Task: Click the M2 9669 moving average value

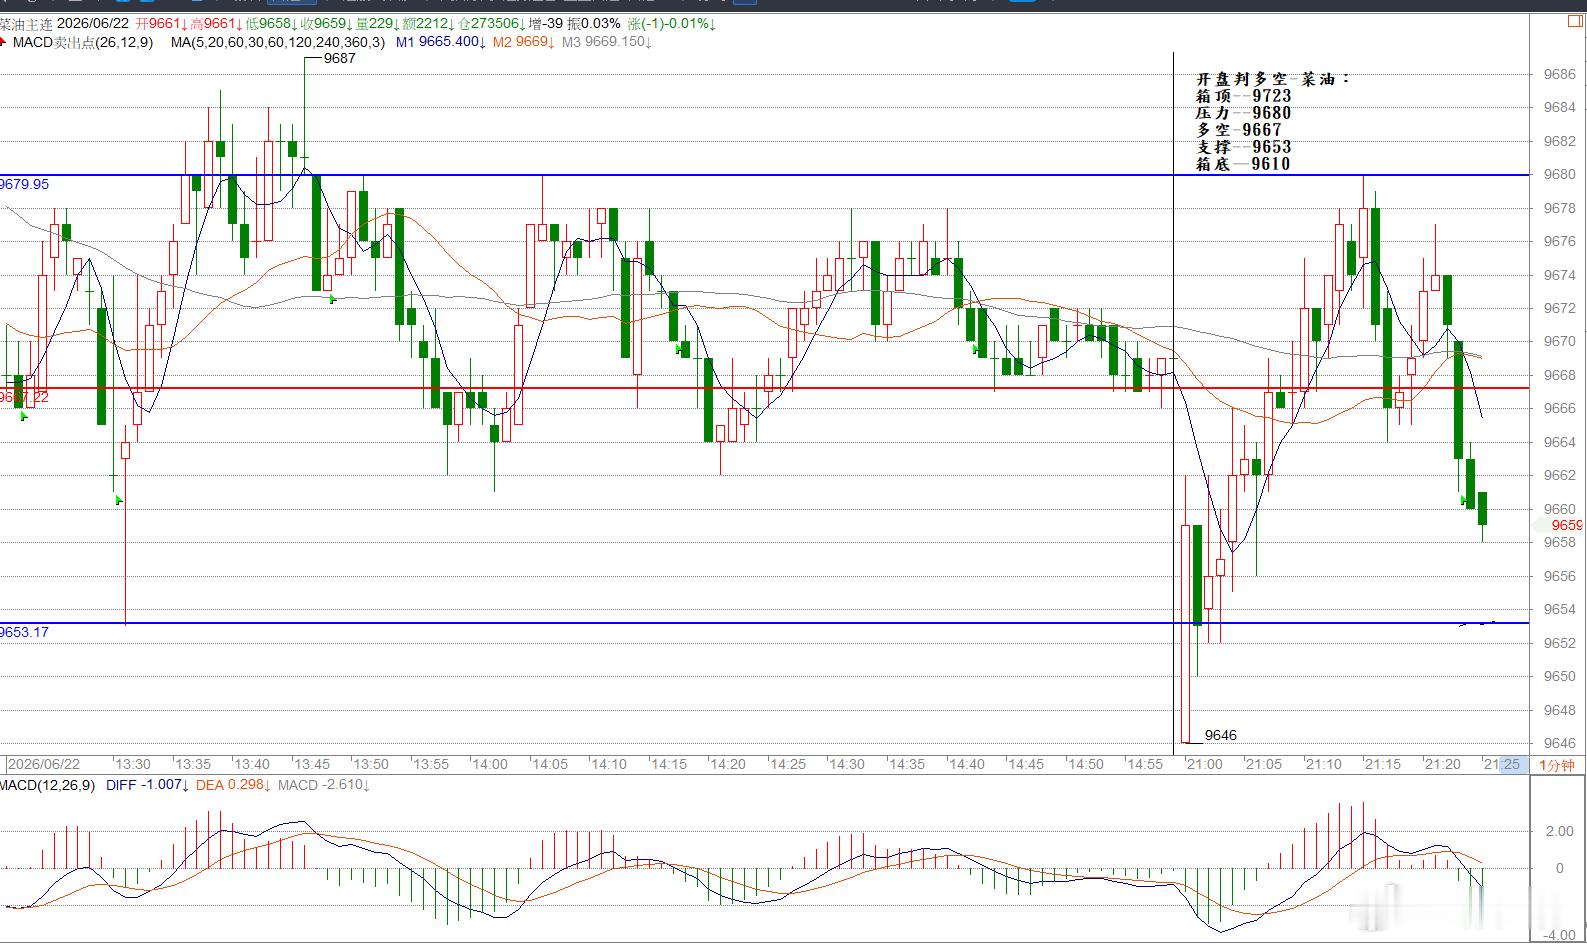Action: (524, 42)
